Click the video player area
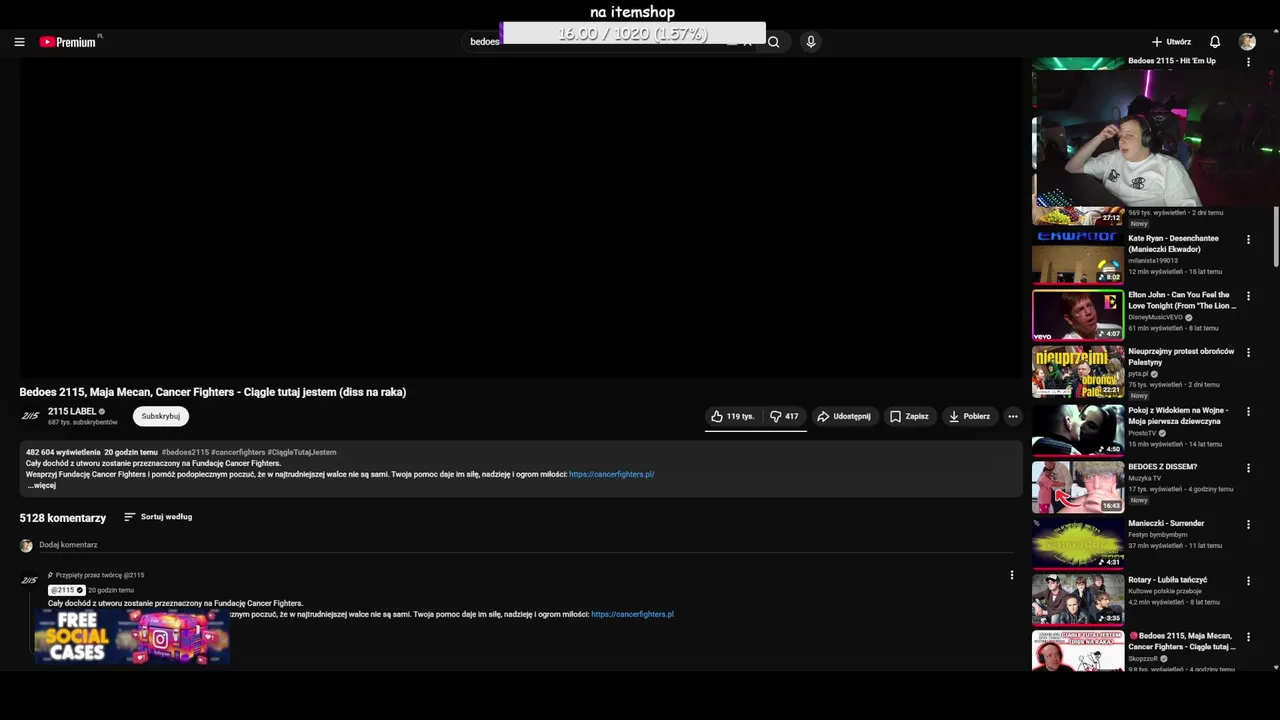The height and width of the screenshot is (720, 1280). pyautogui.click(x=520, y=218)
